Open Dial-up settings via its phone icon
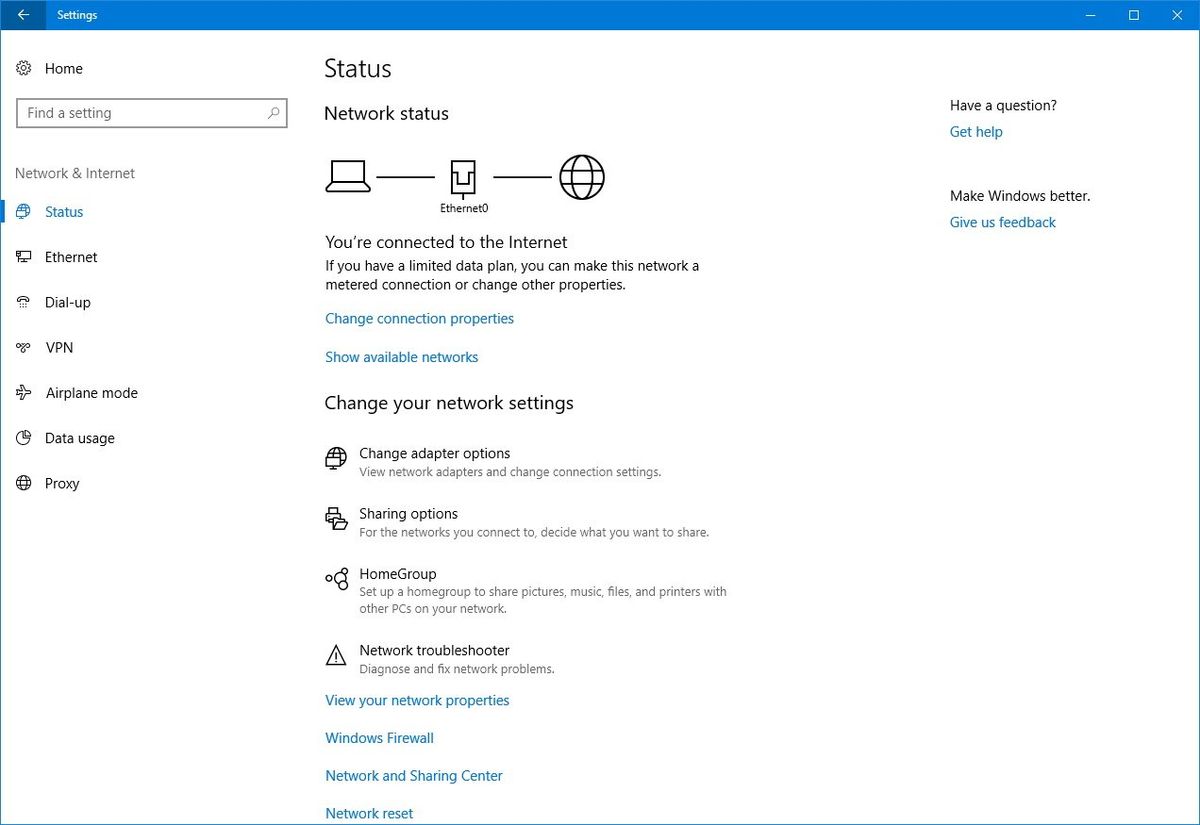Image resolution: width=1200 pixels, height=825 pixels. (x=22, y=302)
